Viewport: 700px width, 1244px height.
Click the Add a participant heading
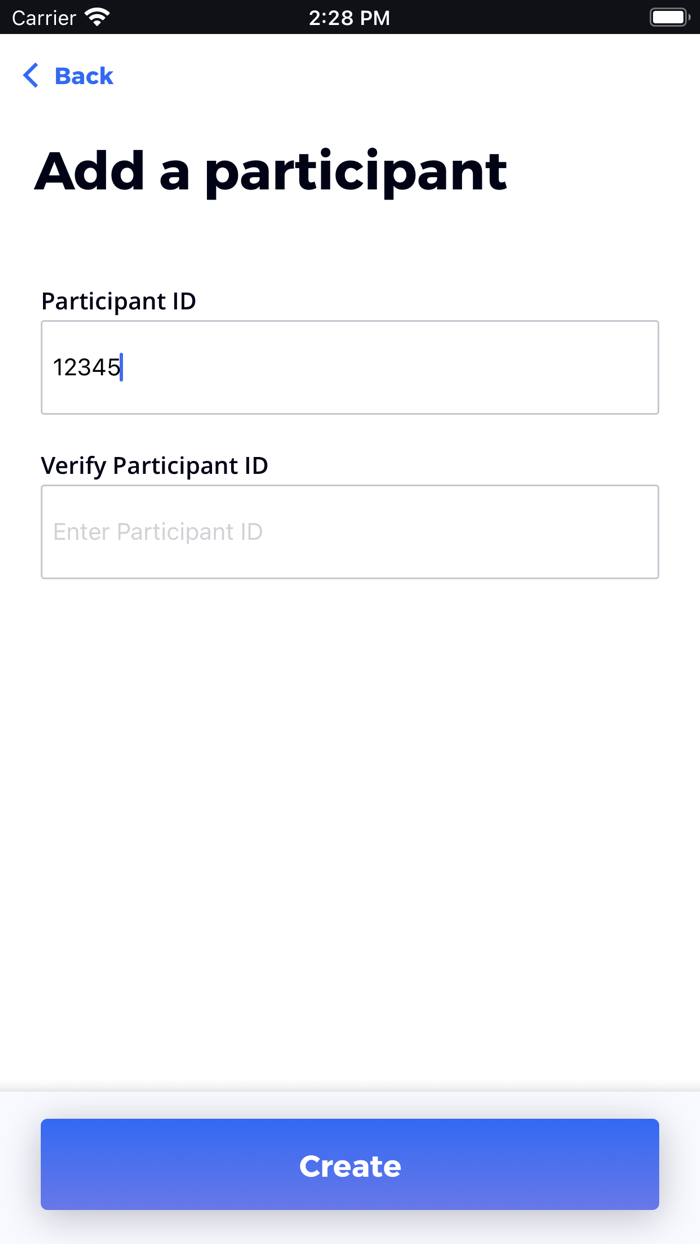[x=271, y=171]
